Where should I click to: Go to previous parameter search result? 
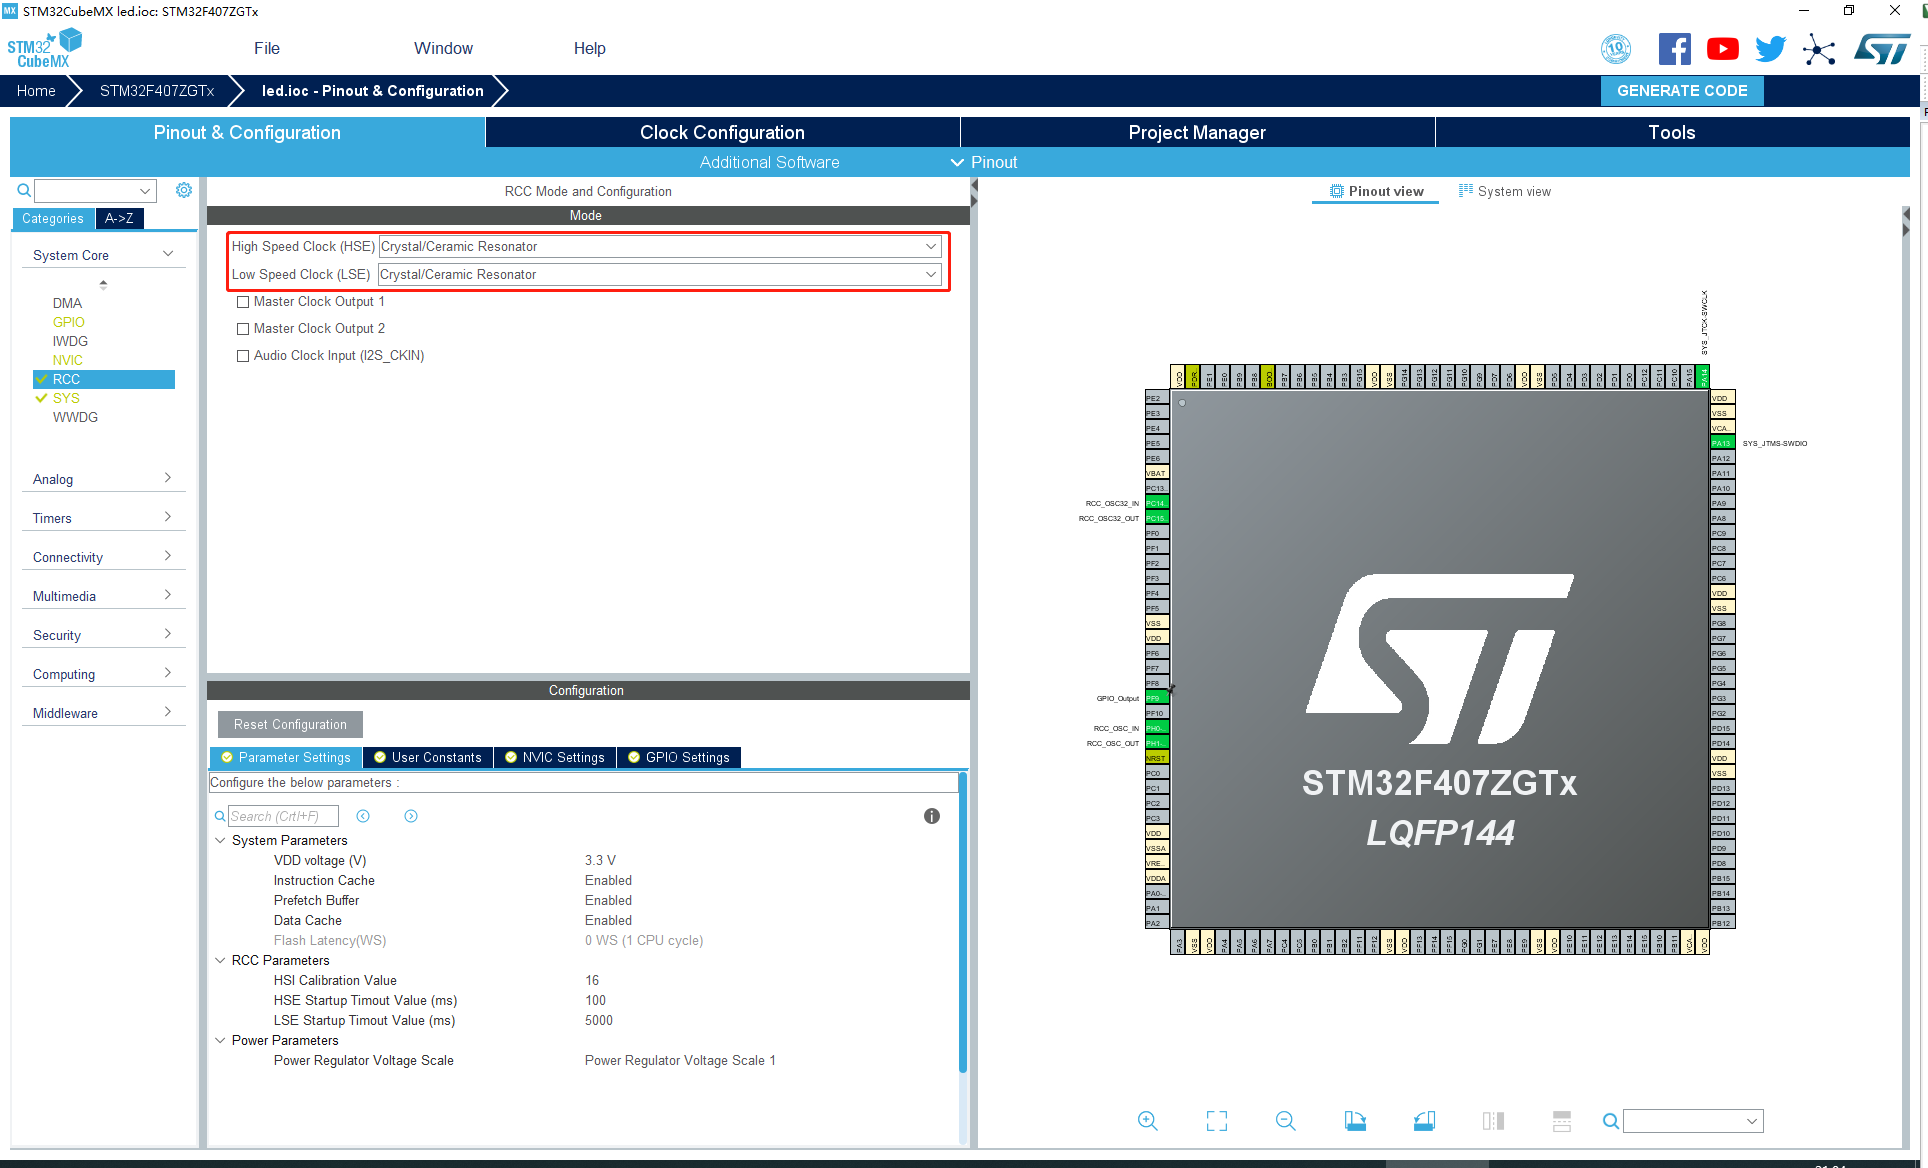(363, 816)
